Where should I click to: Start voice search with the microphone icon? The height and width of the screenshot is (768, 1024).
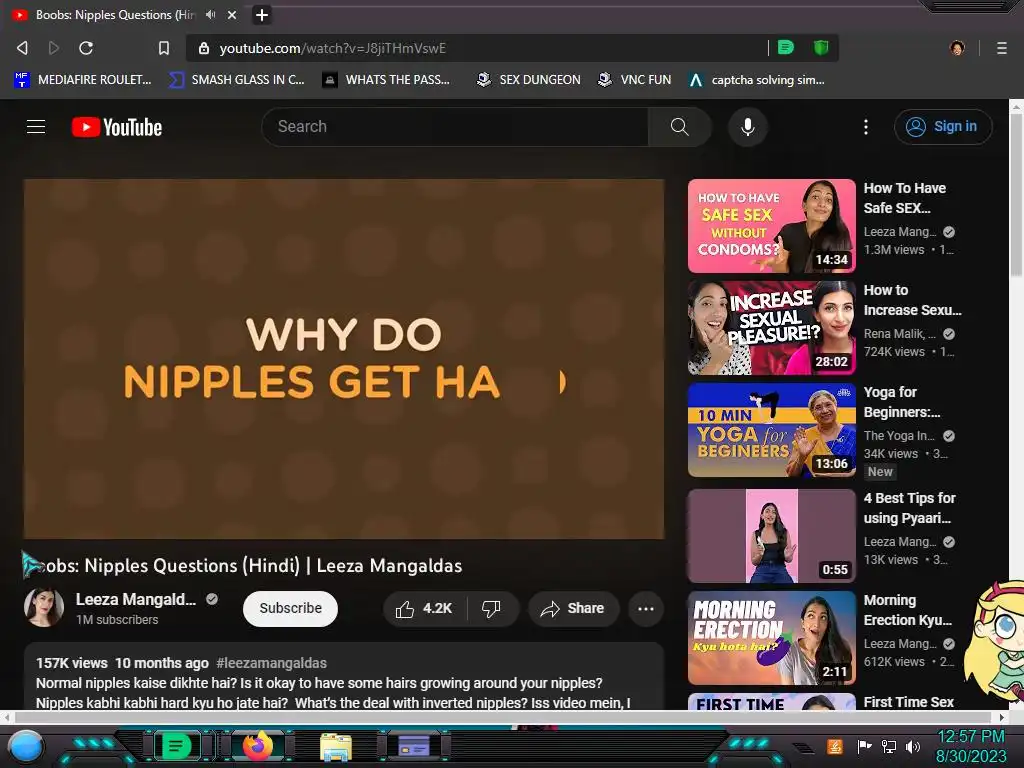tap(748, 127)
